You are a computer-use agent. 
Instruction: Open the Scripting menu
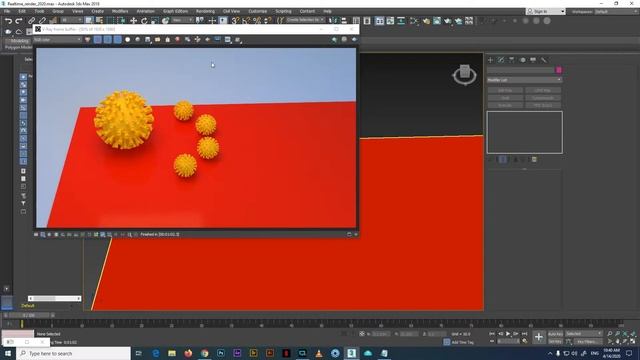pos(283,11)
